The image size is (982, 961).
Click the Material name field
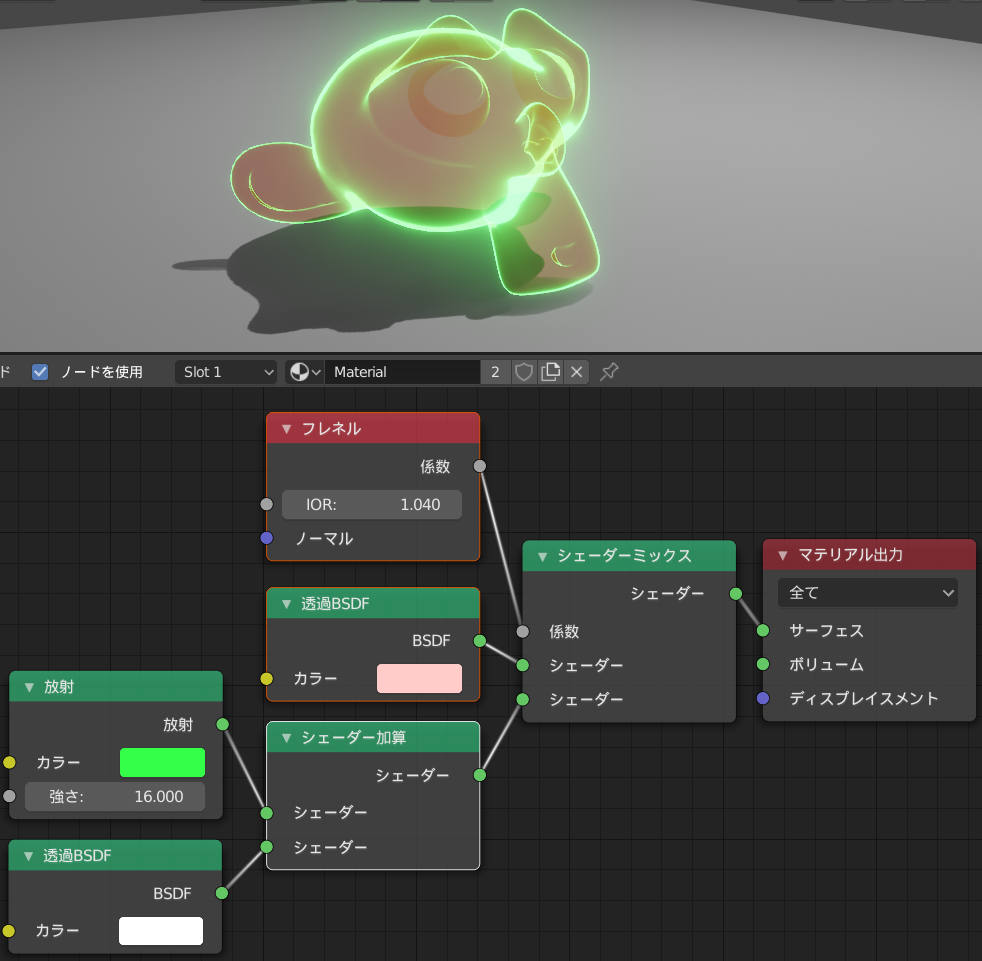coord(402,372)
